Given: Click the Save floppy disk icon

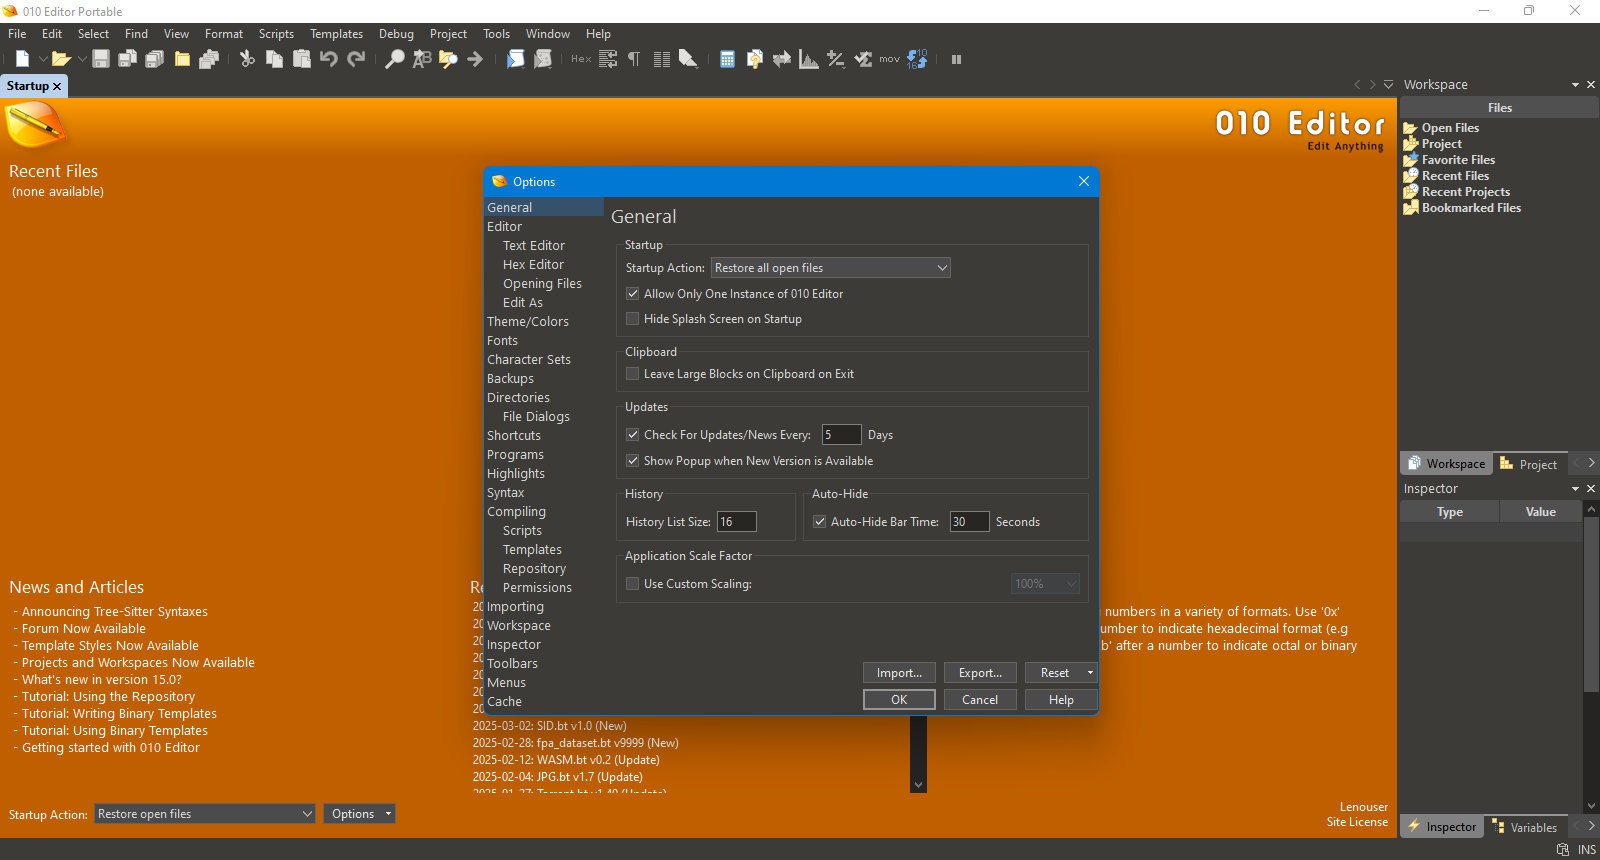Looking at the screenshot, I should click(x=100, y=59).
